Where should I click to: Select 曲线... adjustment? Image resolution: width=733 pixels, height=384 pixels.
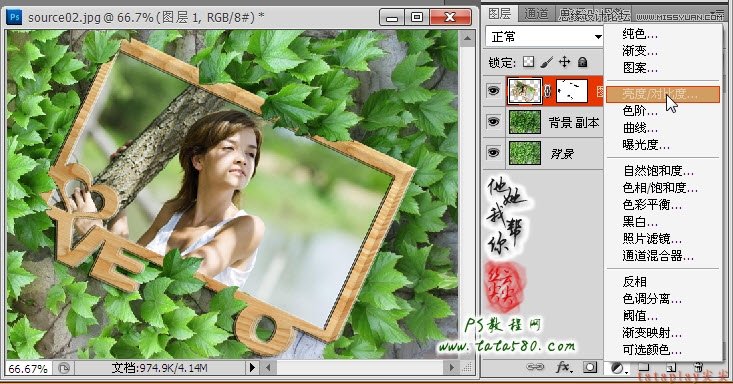click(x=640, y=128)
